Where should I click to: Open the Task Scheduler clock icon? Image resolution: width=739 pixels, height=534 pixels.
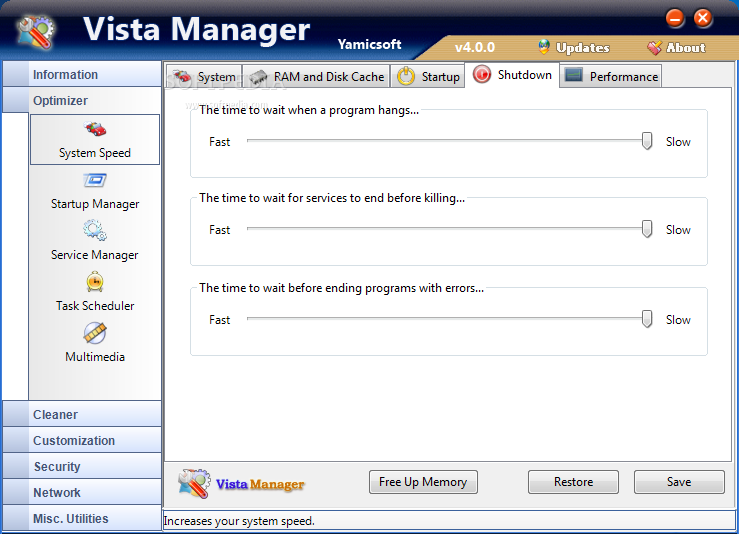click(95, 282)
